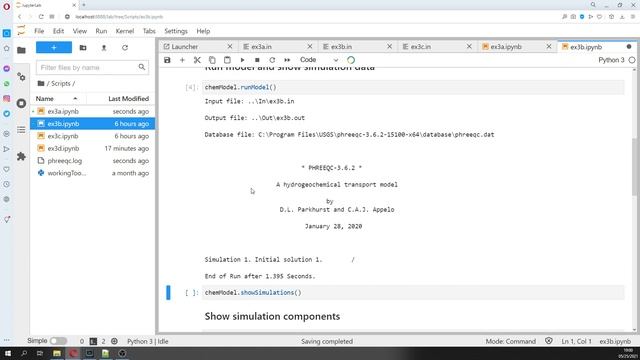Restart kernel and run all cells icon
640x360 pixels.
(287, 60)
